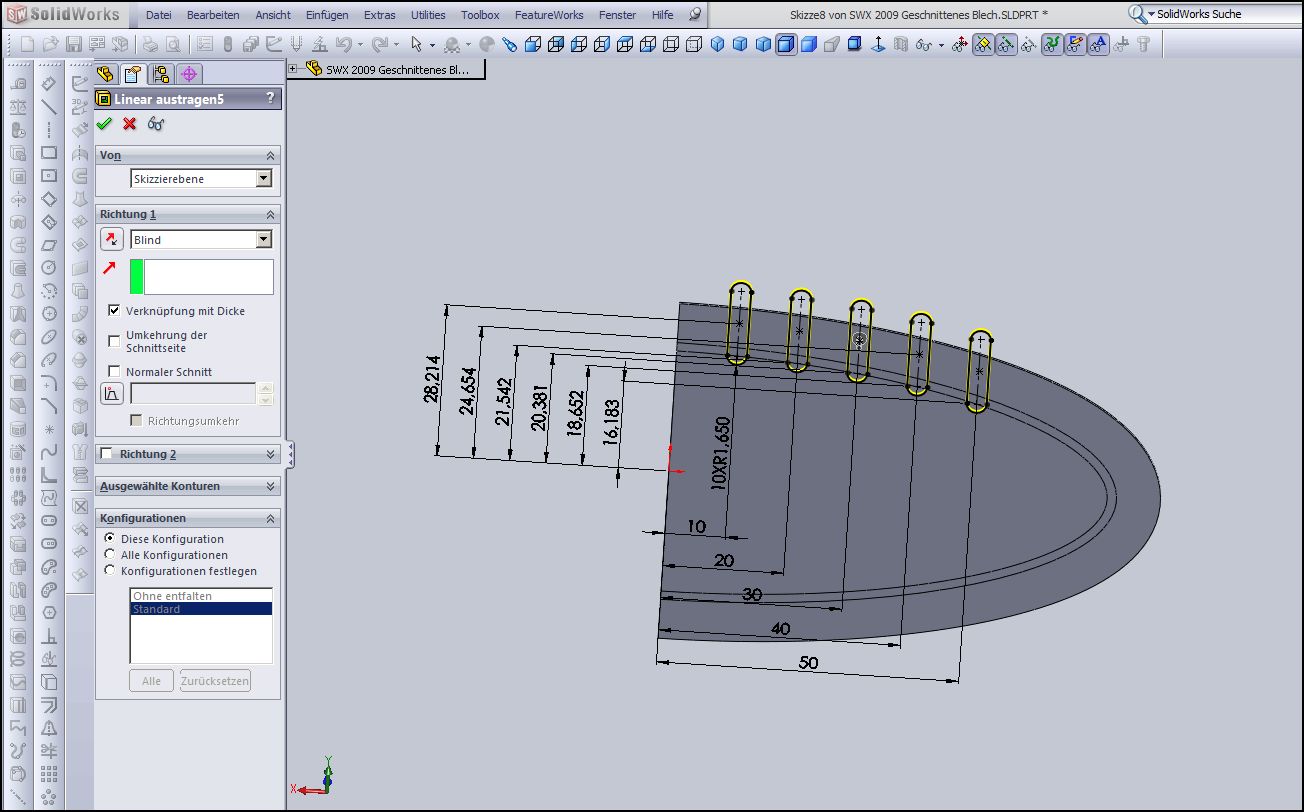Check the Normaler Schnitt option

coord(114,372)
